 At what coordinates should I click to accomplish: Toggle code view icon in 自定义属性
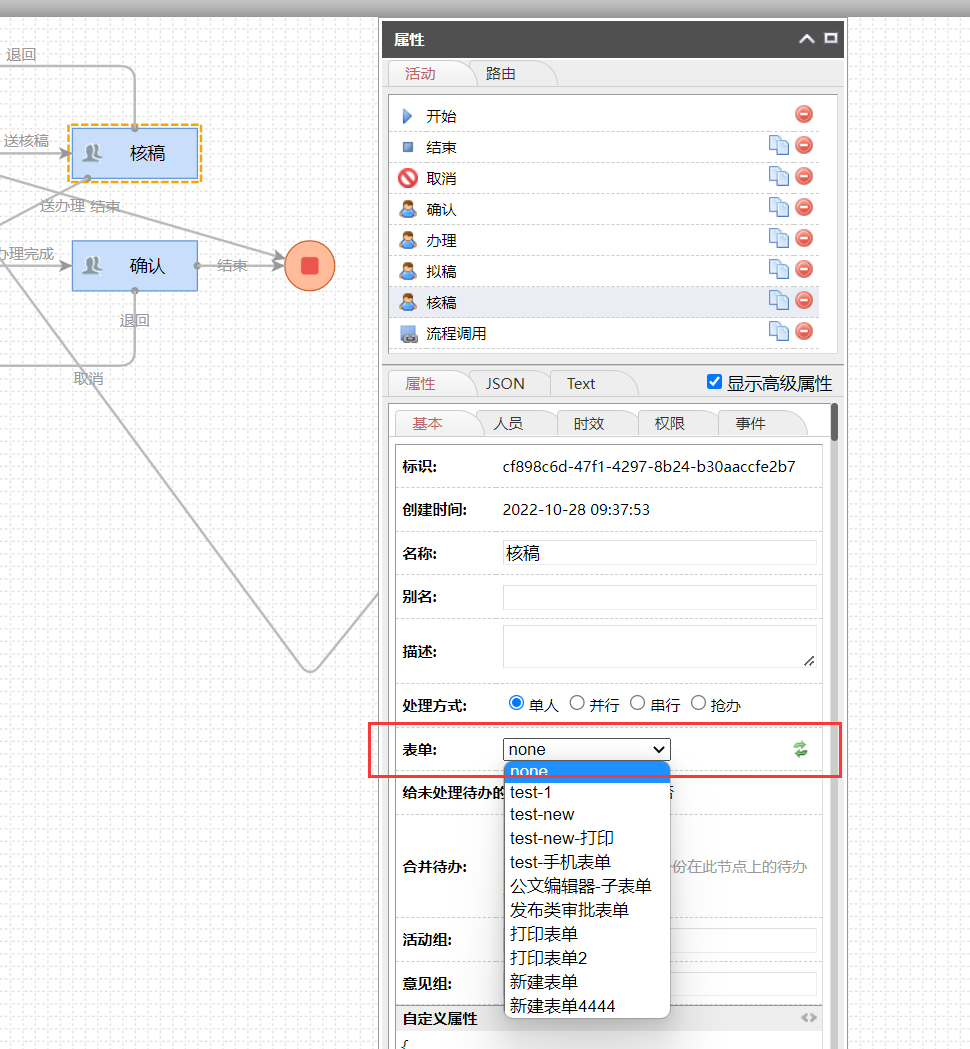(x=809, y=1018)
